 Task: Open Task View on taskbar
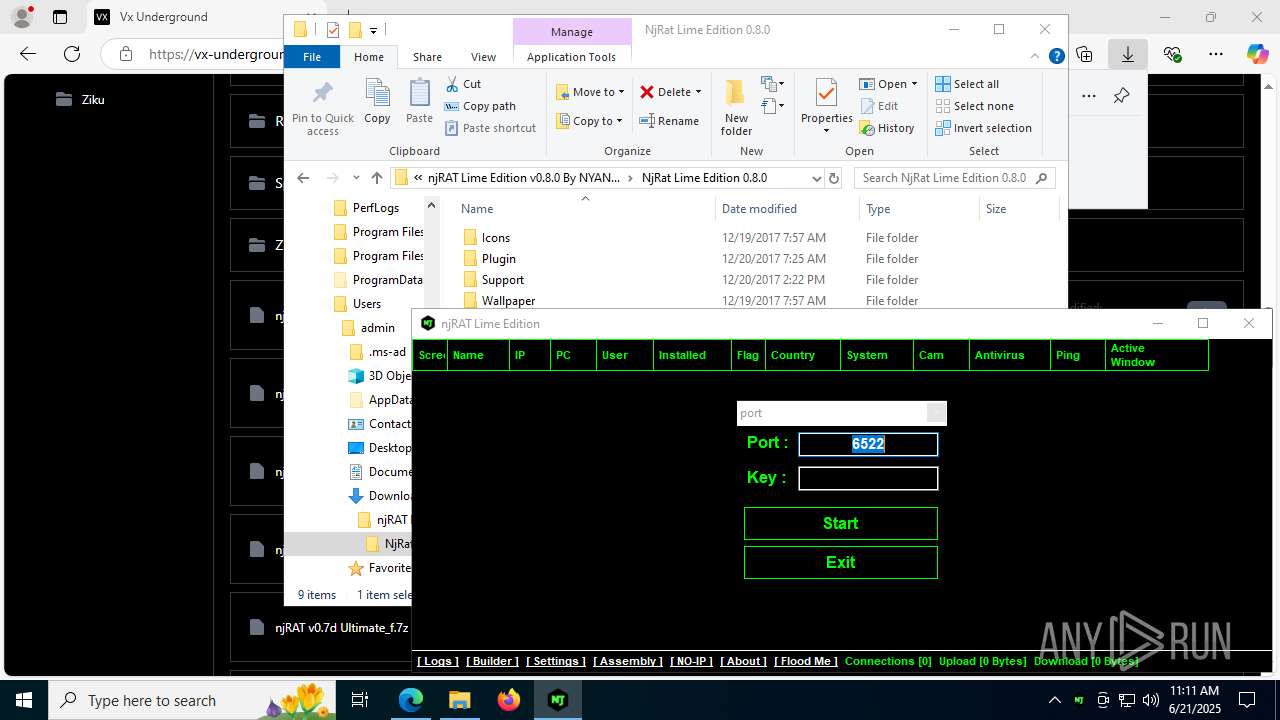361,700
